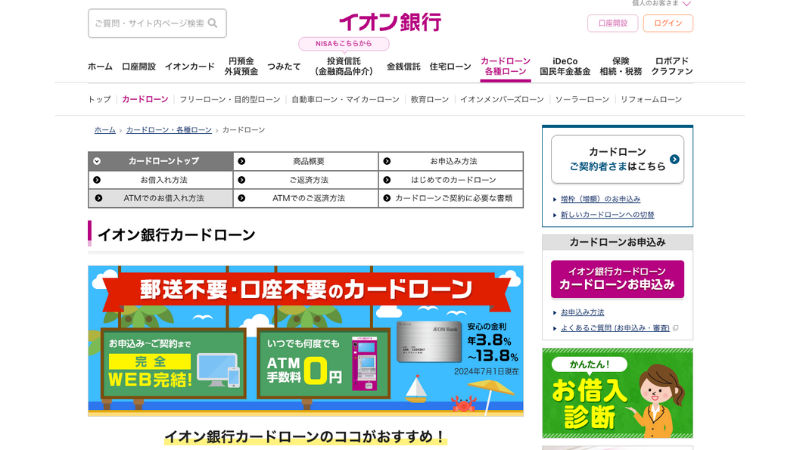The width and height of the screenshot is (800, 450).
Task: Open the ご返済方法 label in the grid
Action: 309,180
